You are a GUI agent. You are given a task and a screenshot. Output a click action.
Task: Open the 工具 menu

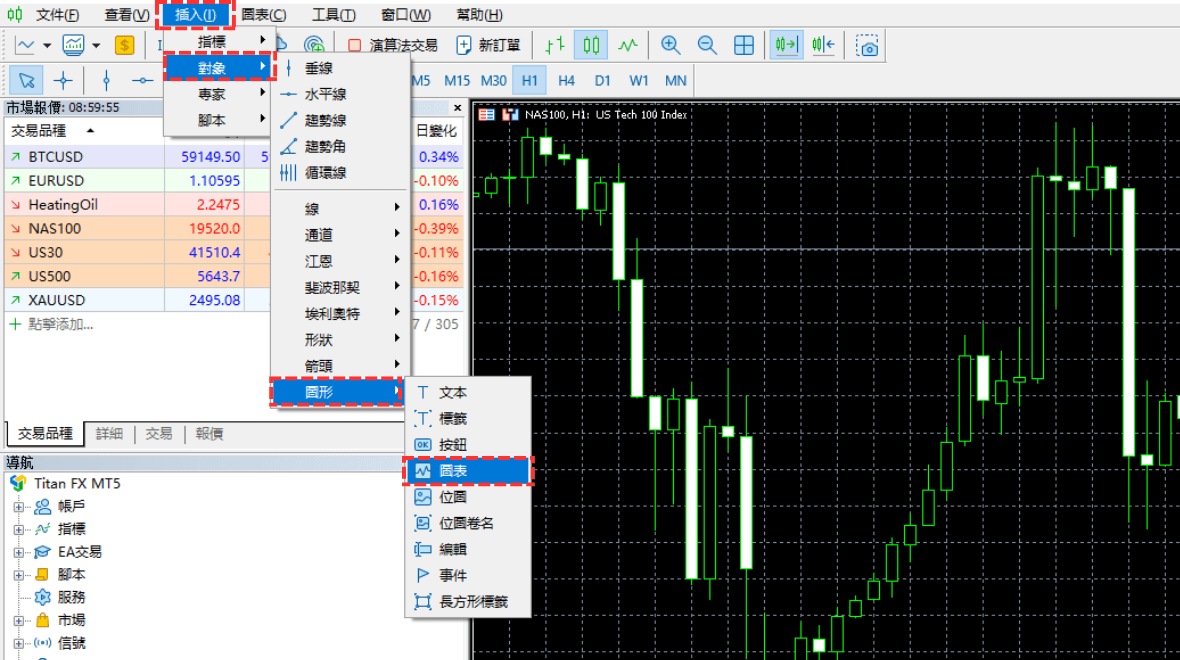(x=333, y=15)
